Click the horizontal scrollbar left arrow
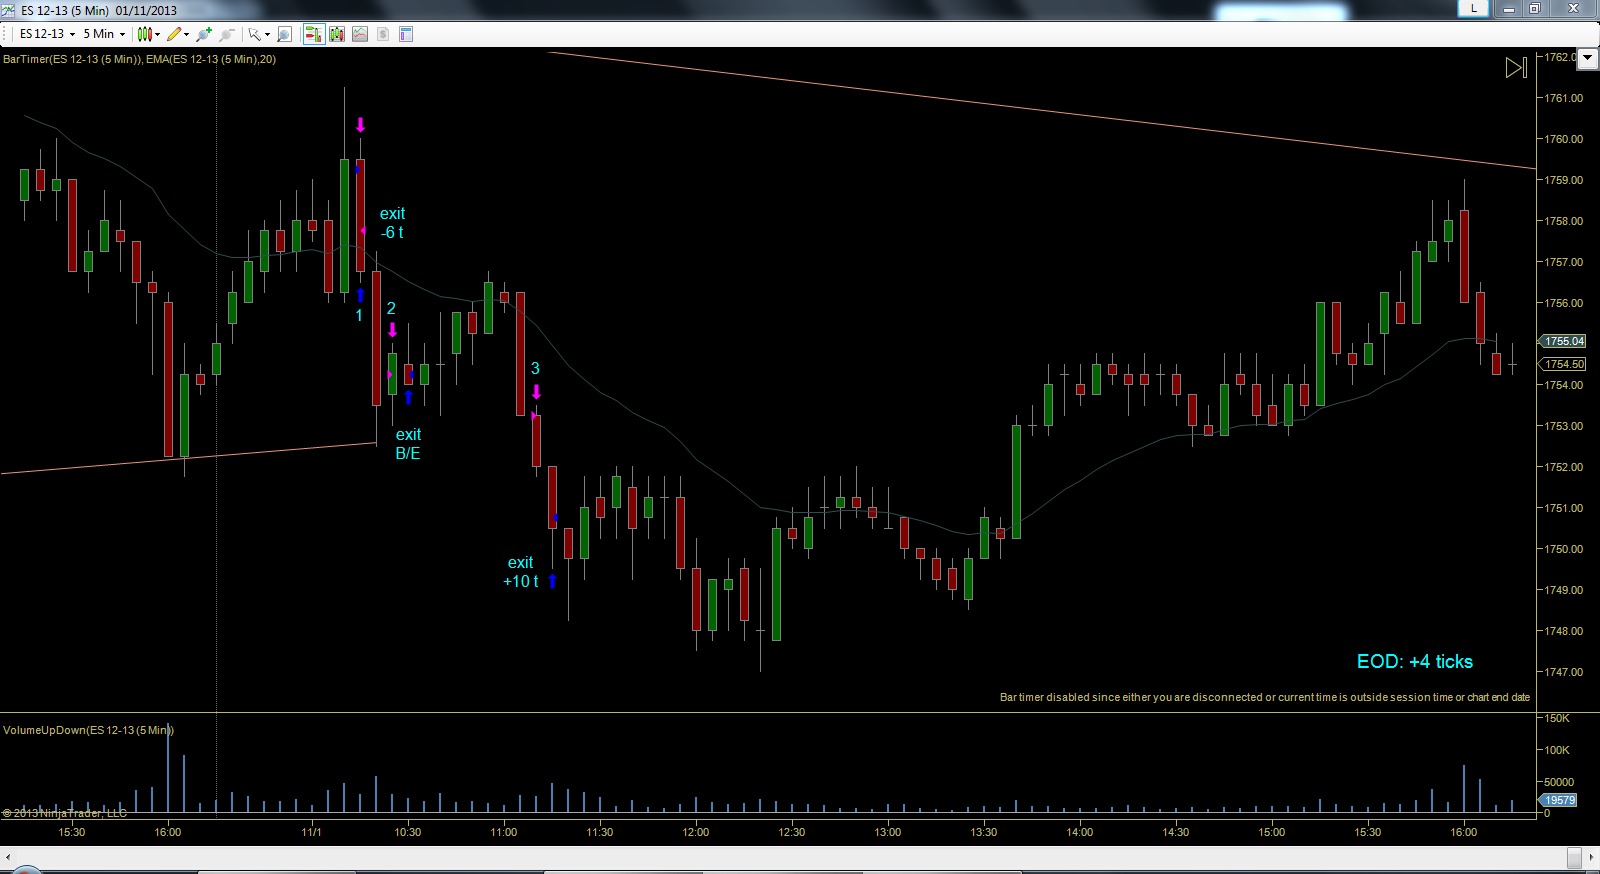This screenshot has height=874, width=1600. tap(7, 857)
